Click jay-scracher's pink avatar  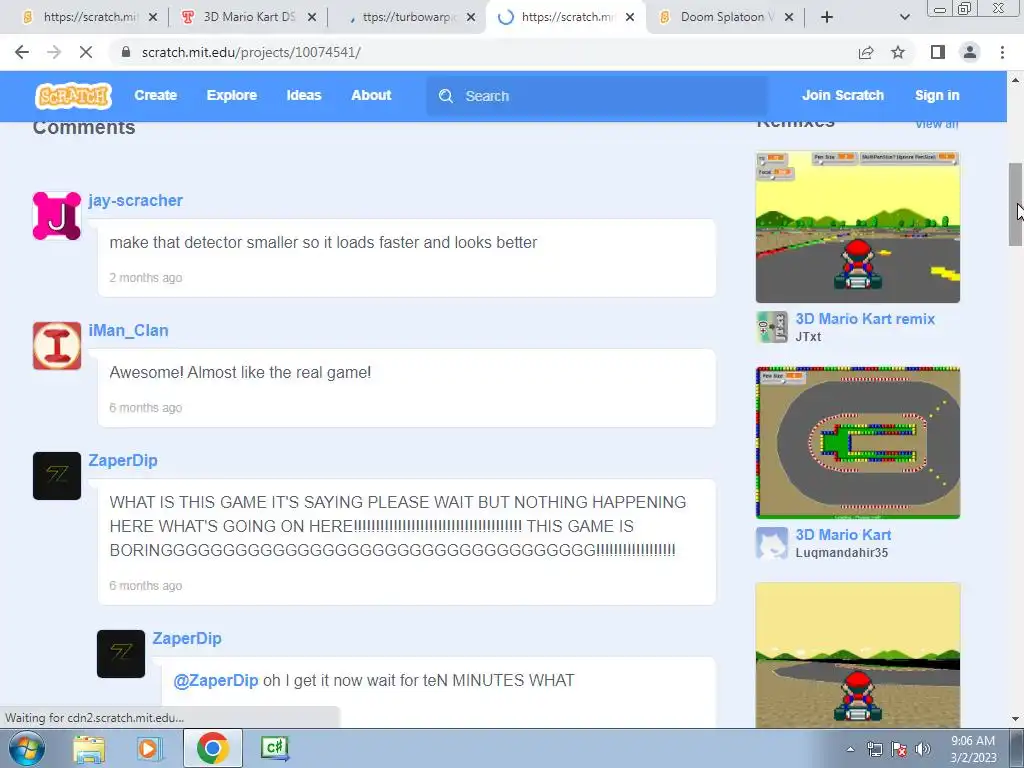pyautogui.click(x=57, y=216)
